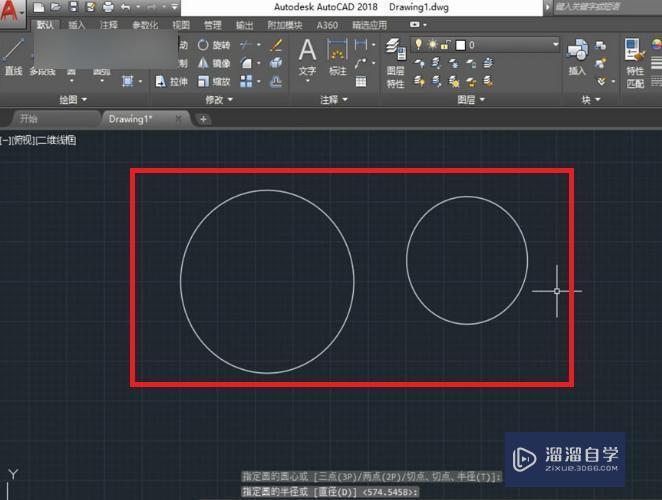Click the keyword search field
The height and width of the screenshot is (500, 662).
coord(607,7)
